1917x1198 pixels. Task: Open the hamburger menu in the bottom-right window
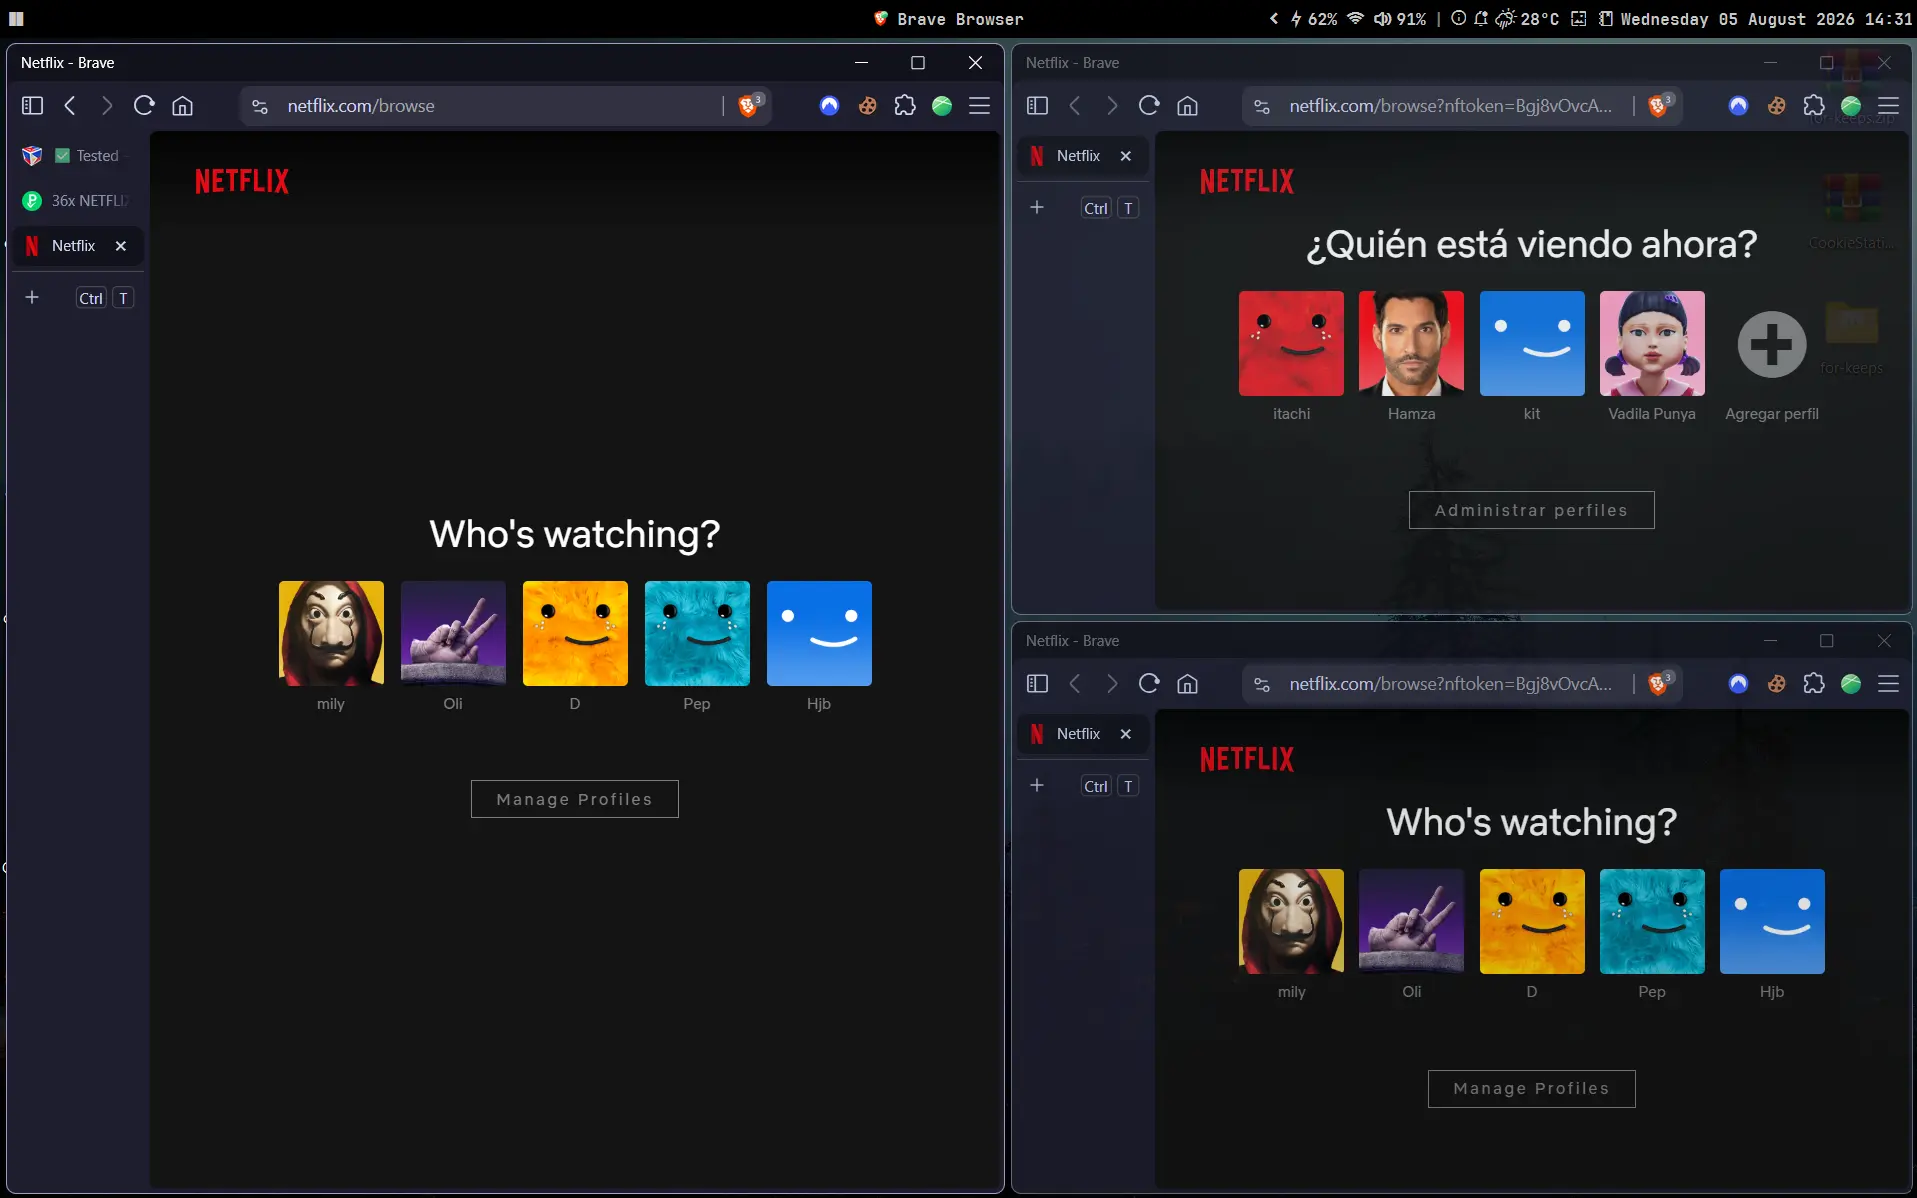tap(1889, 684)
